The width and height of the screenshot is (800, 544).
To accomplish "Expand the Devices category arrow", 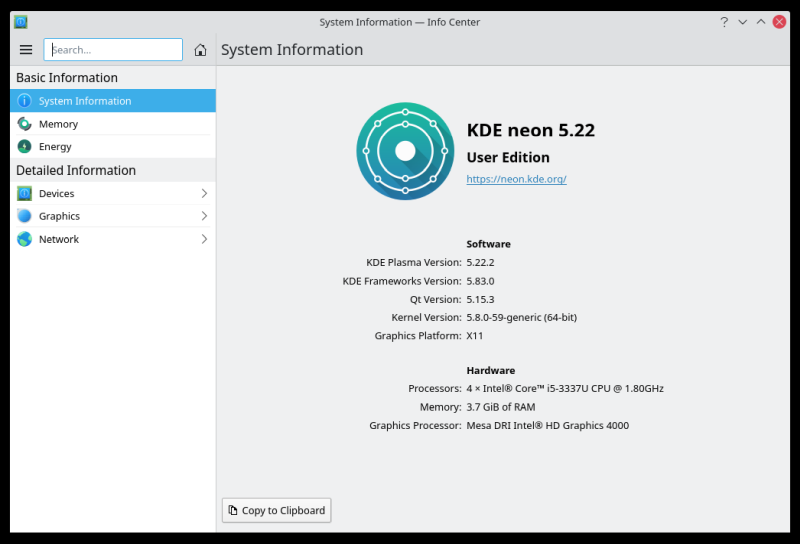I will coord(204,194).
